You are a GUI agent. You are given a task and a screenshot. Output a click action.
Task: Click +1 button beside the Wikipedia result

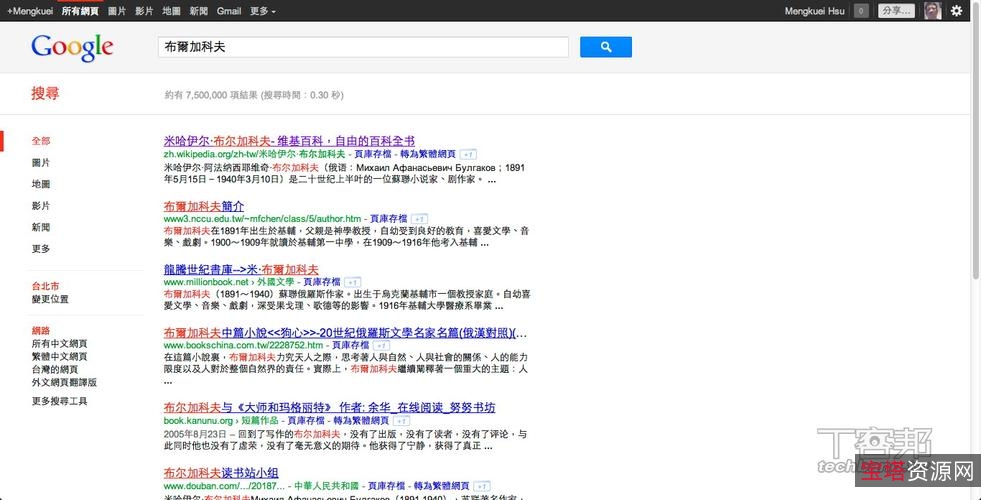pyautogui.click(x=468, y=155)
